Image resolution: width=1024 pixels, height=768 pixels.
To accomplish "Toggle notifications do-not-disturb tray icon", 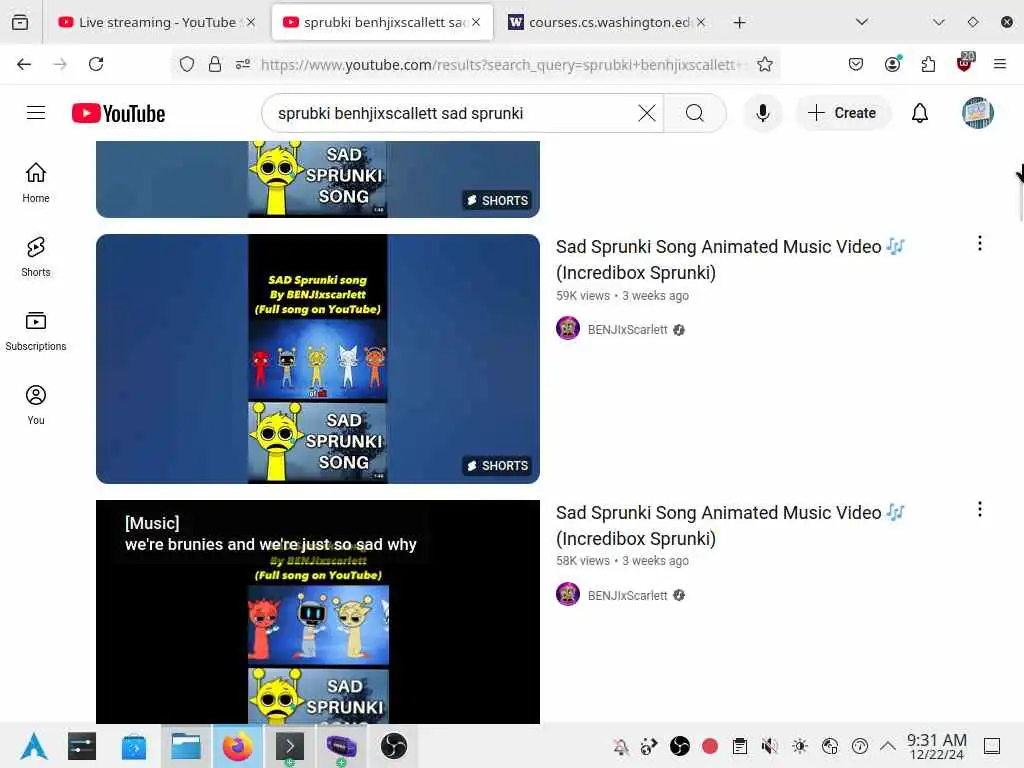I will coord(620,746).
